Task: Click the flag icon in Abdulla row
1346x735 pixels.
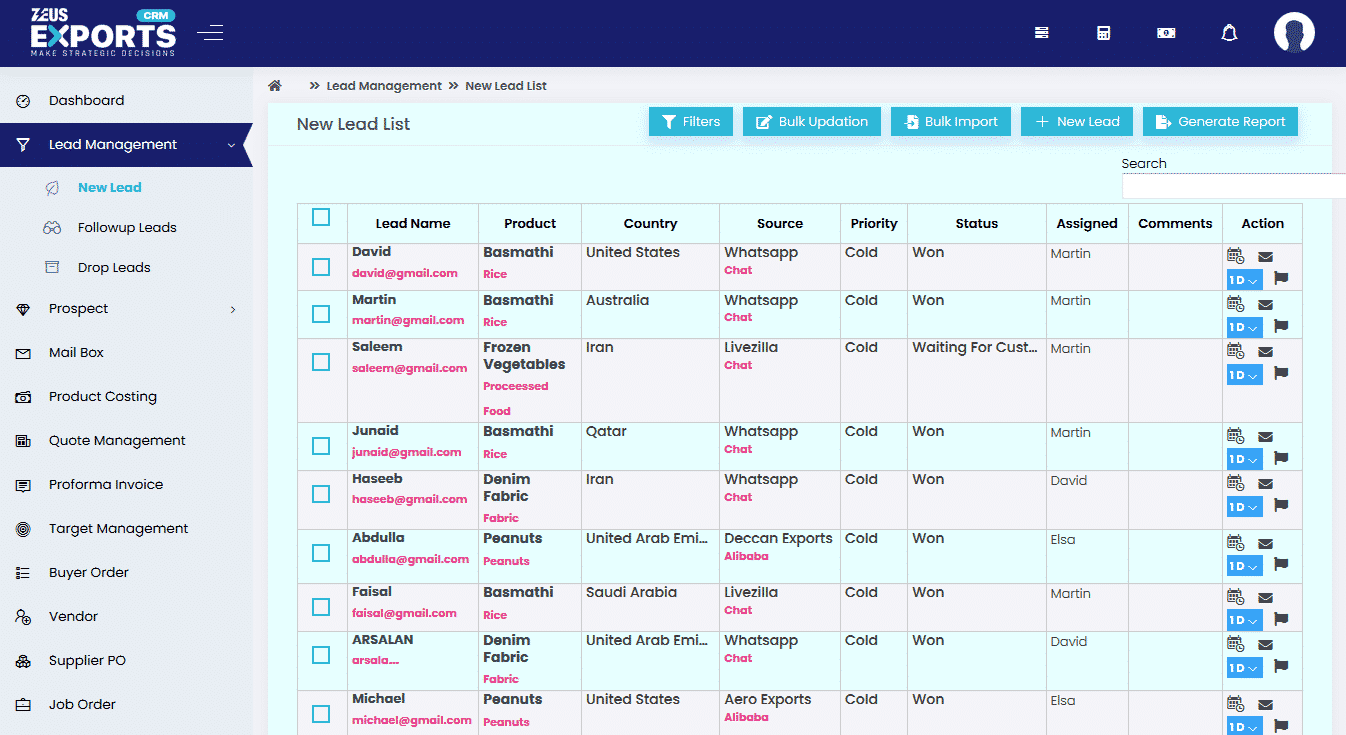Action: [x=1281, y=564]
